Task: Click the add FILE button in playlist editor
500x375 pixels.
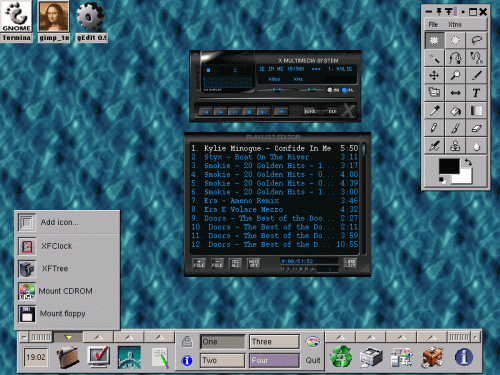Action: [x=199, y=263]
